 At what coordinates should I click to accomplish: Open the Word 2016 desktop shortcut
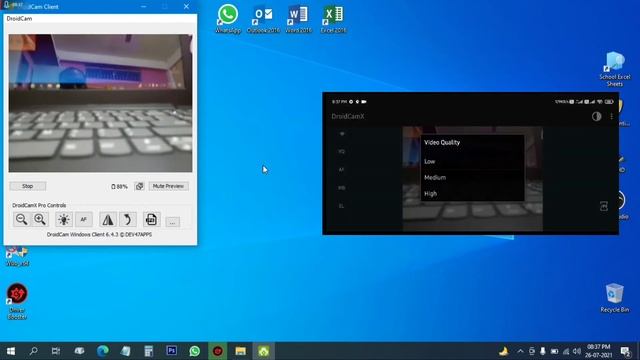click(x=298, y=19)
